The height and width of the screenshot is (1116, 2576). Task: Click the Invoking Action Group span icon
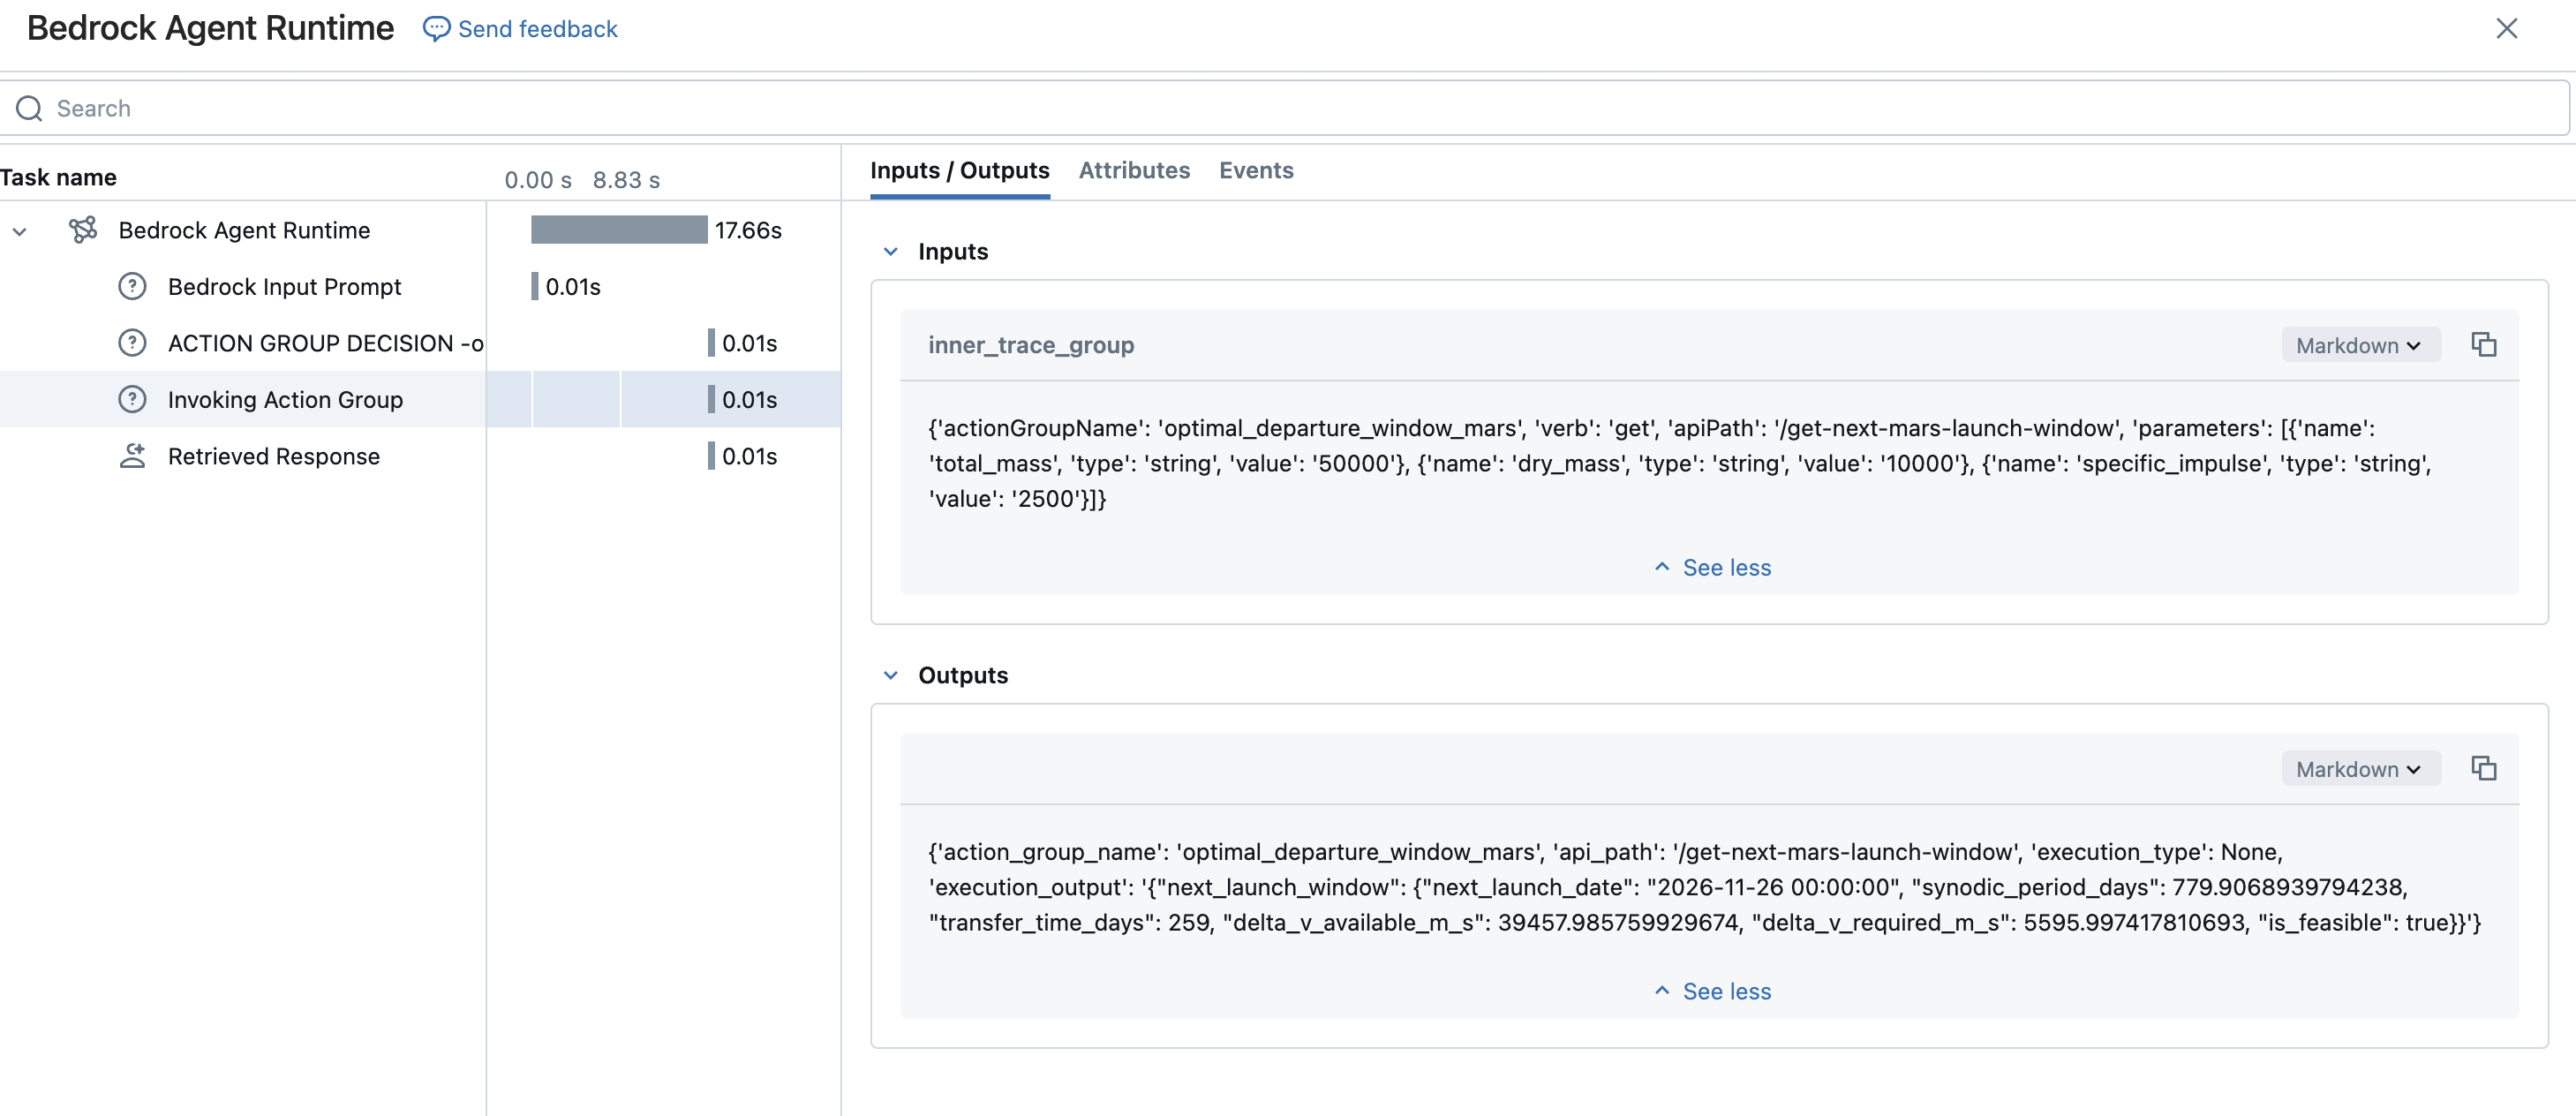(132, 400)
